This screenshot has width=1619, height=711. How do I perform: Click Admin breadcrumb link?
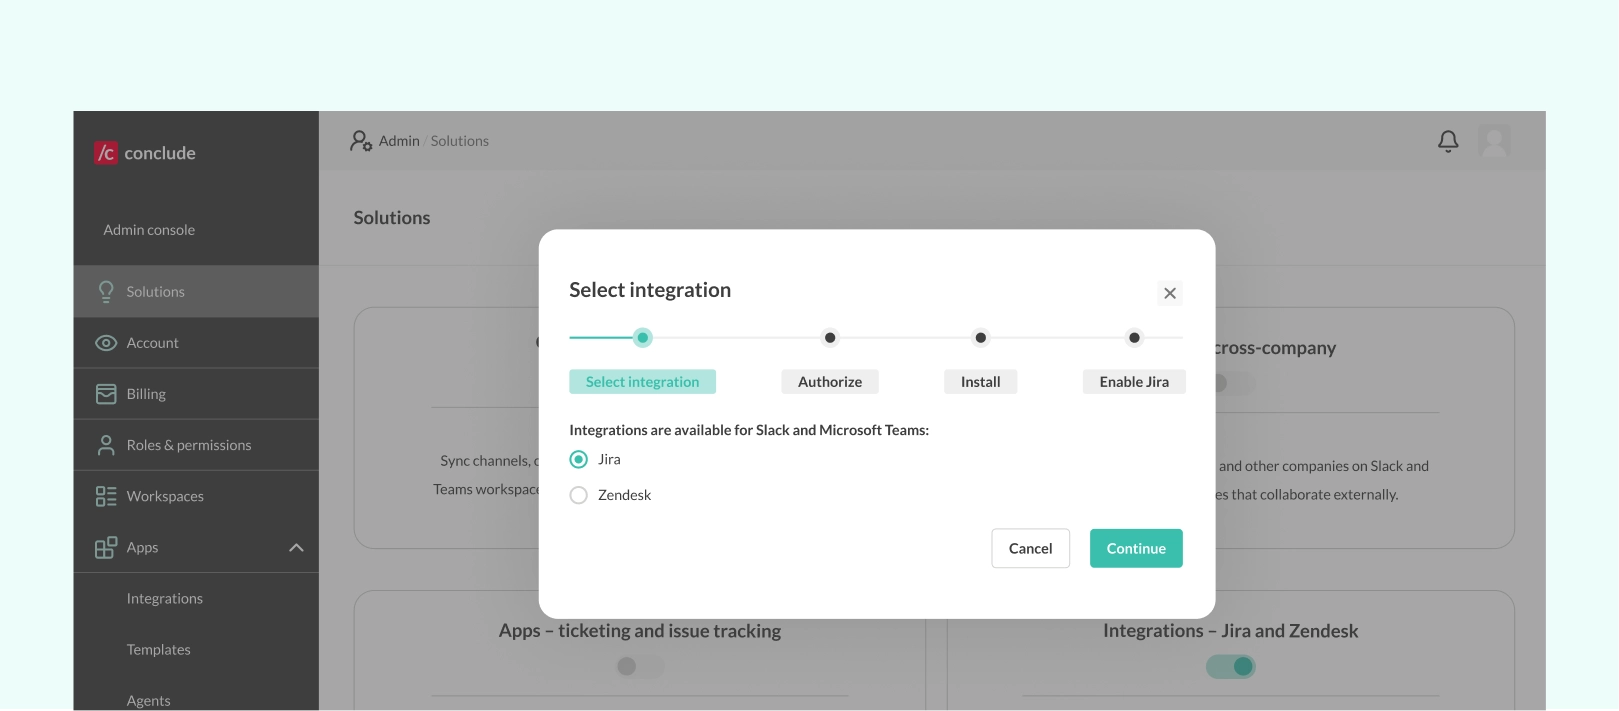[x=399, y=141]
